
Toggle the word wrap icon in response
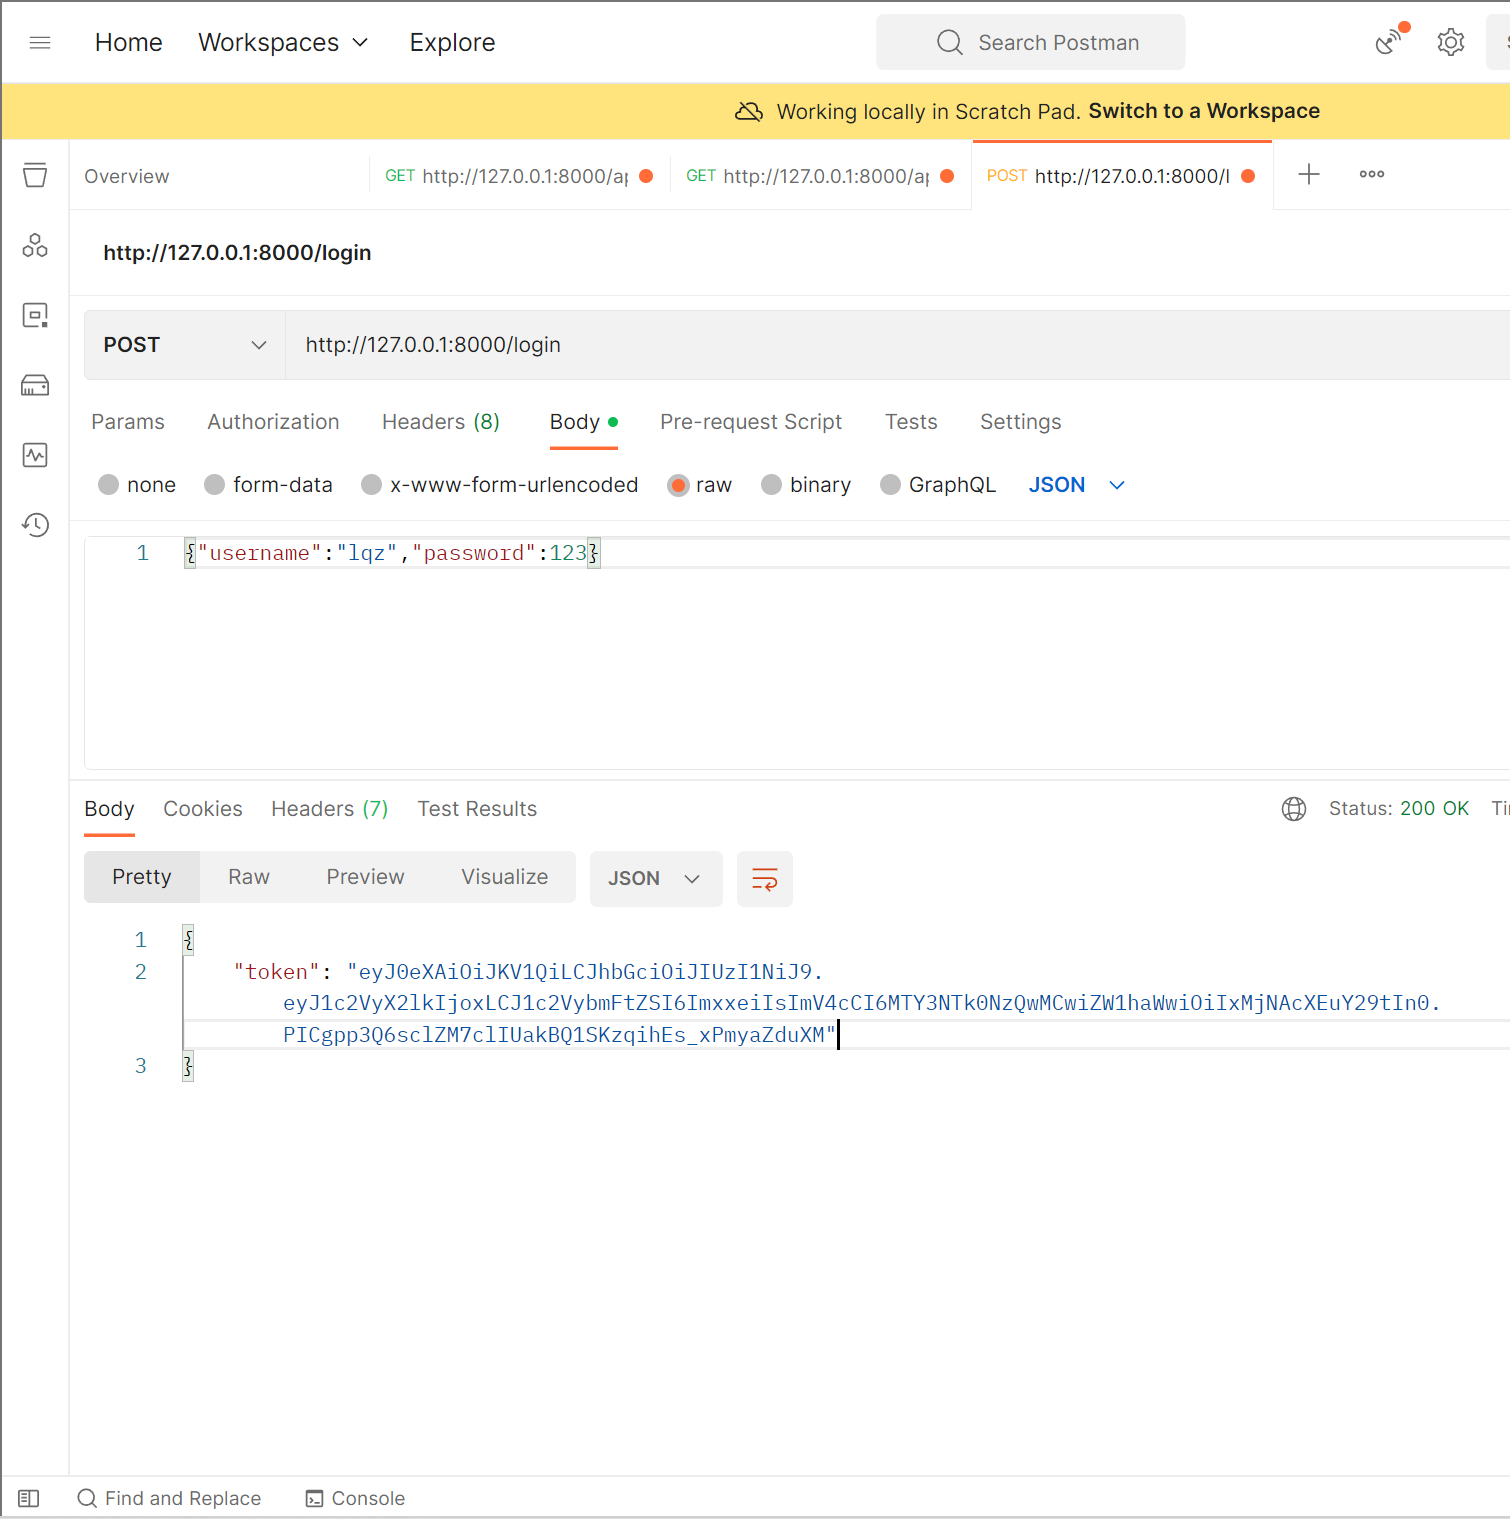(x=765, y=879)
